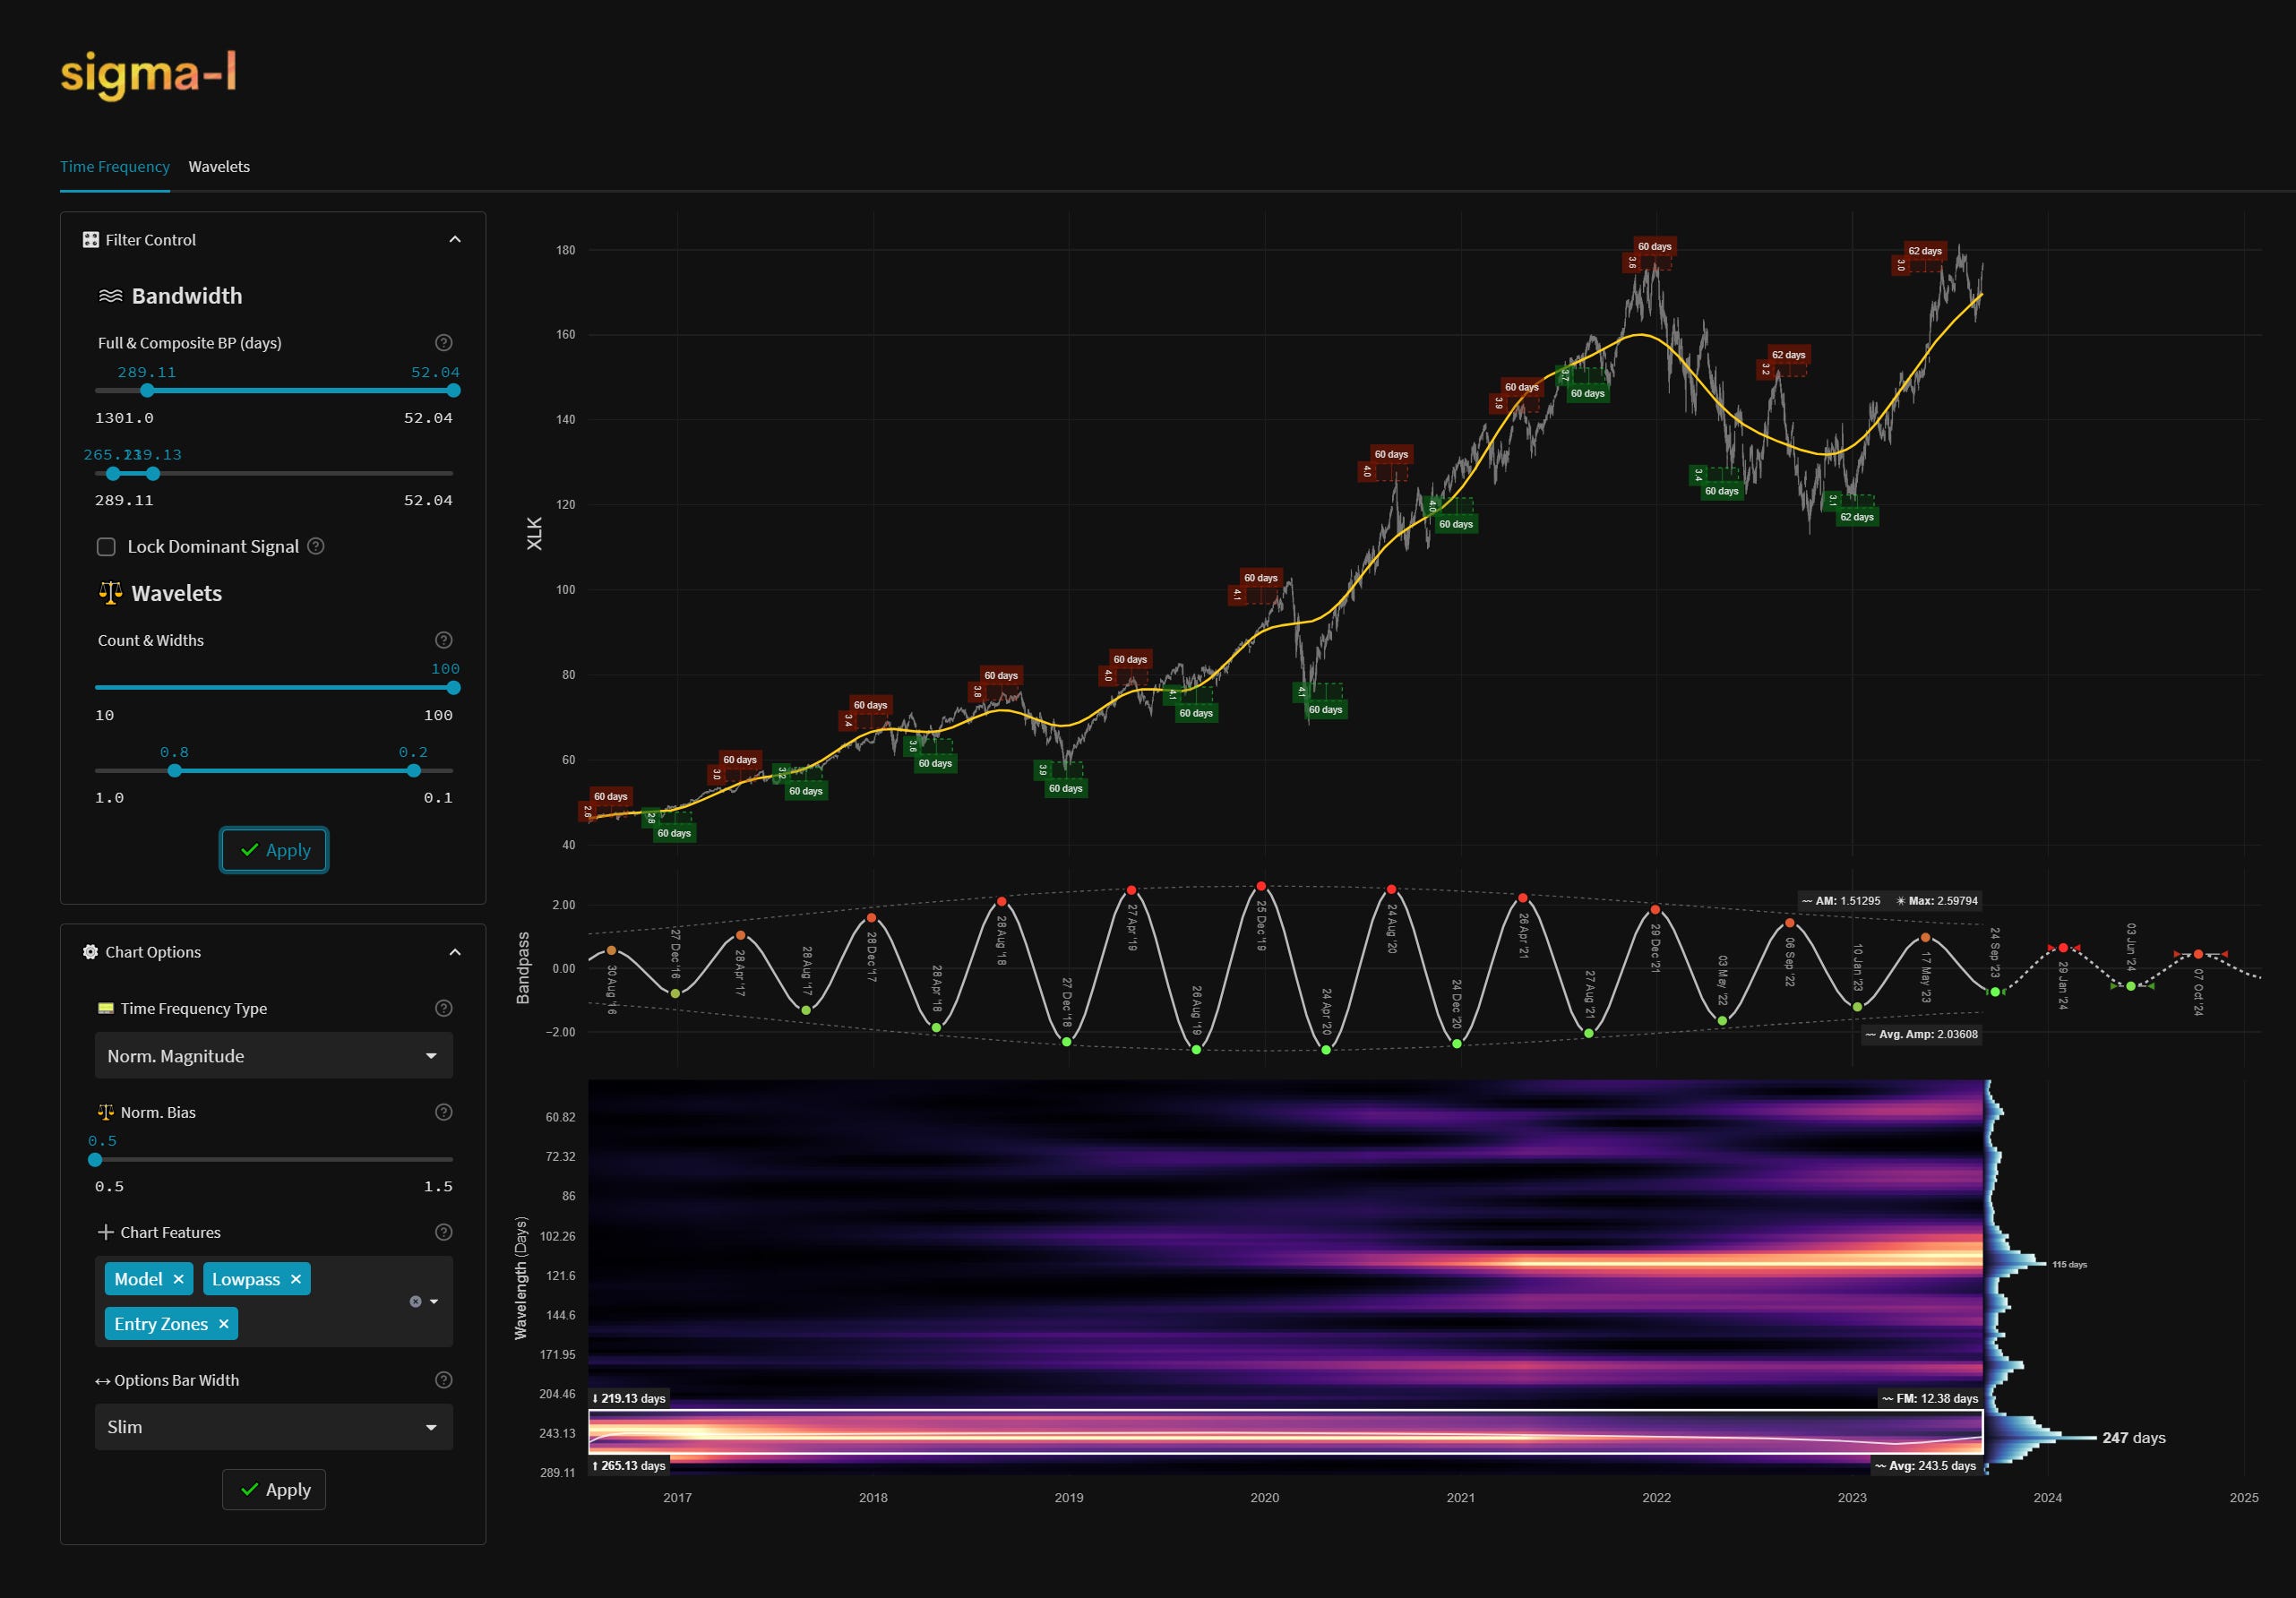Open the Norm. Magnitude dropdown
Image resolution: width=2296 pixels, height=1598 pixels.
click(273, 1056)
